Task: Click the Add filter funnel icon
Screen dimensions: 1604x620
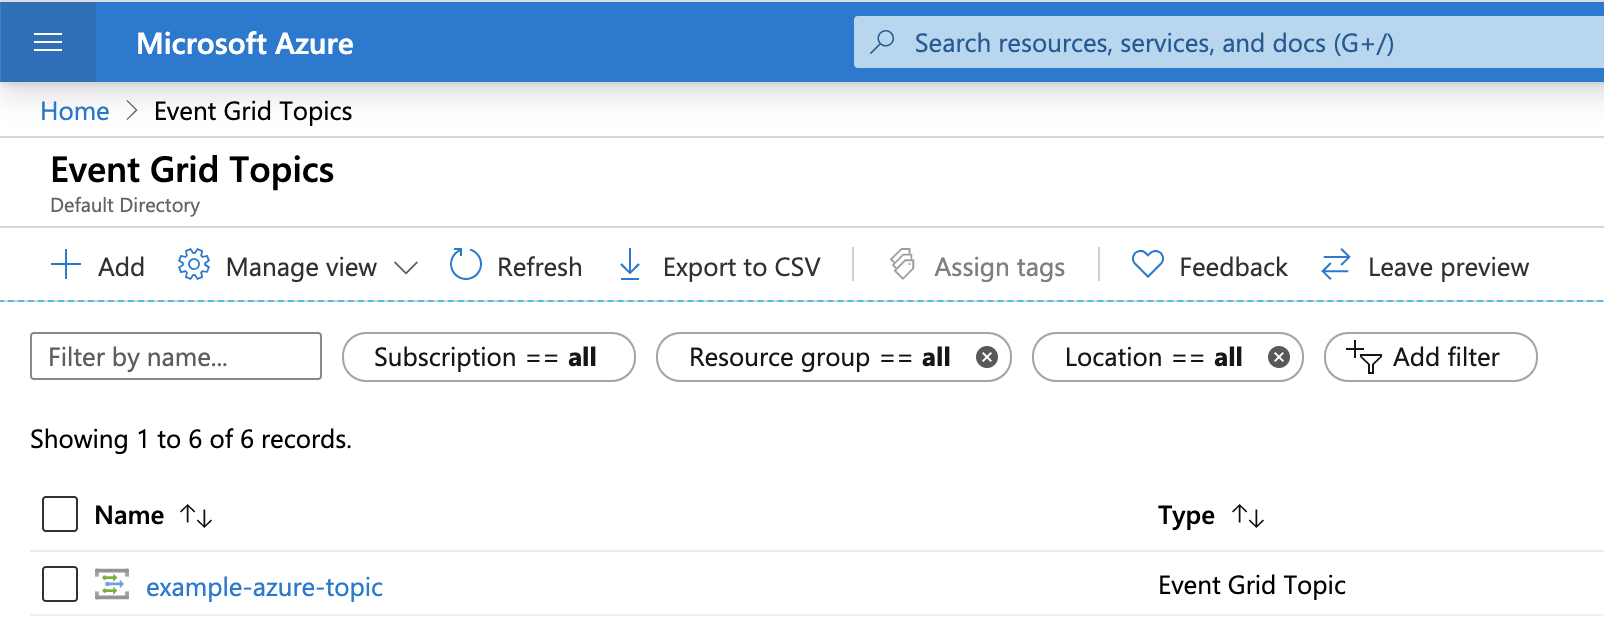Action: click(1364, 357)
